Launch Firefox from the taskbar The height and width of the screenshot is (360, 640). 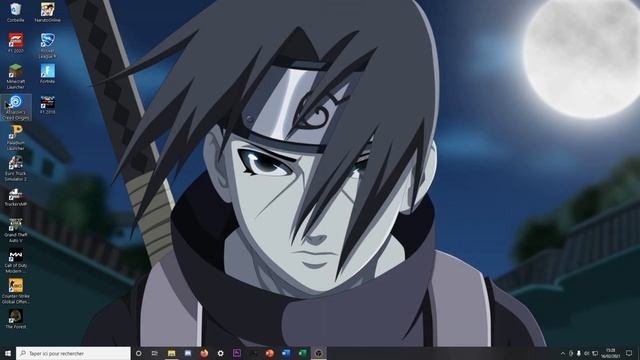(x=204, y=353)
